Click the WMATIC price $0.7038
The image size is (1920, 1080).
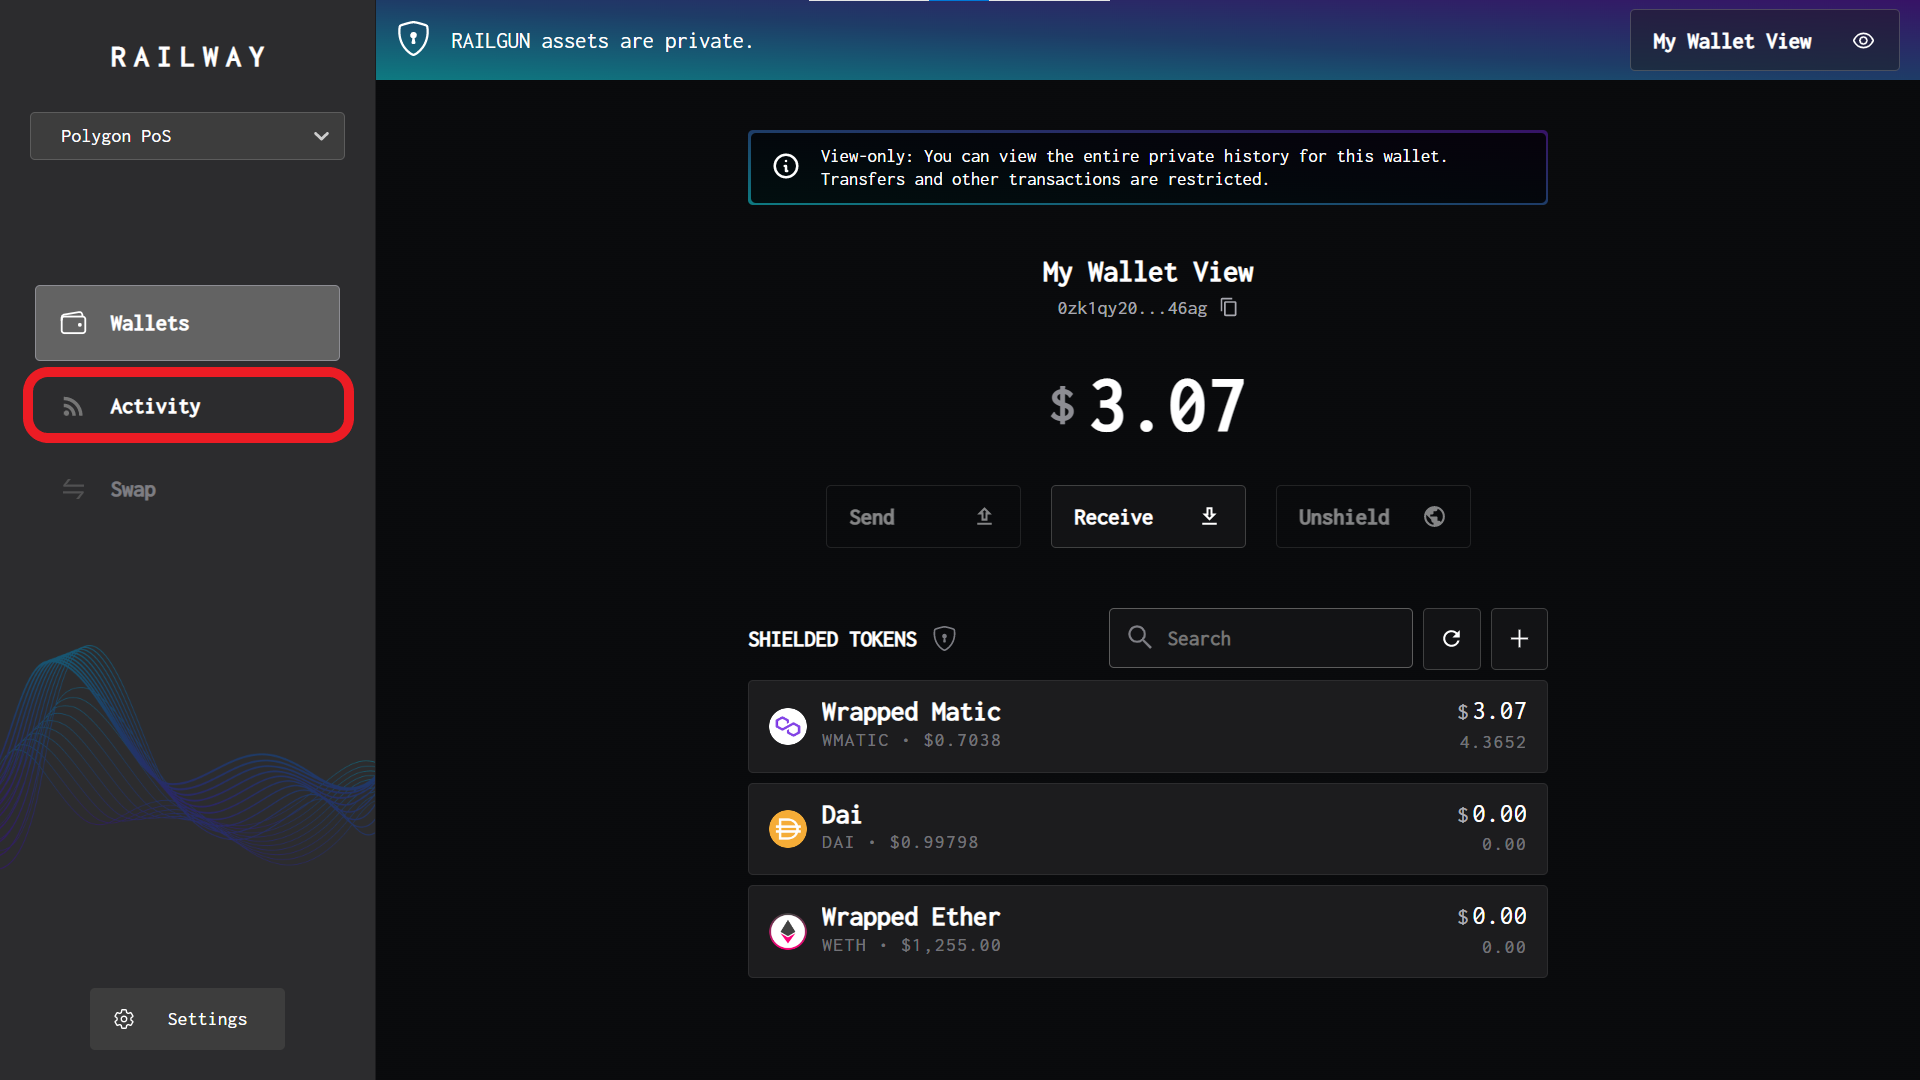click(962, 740)
